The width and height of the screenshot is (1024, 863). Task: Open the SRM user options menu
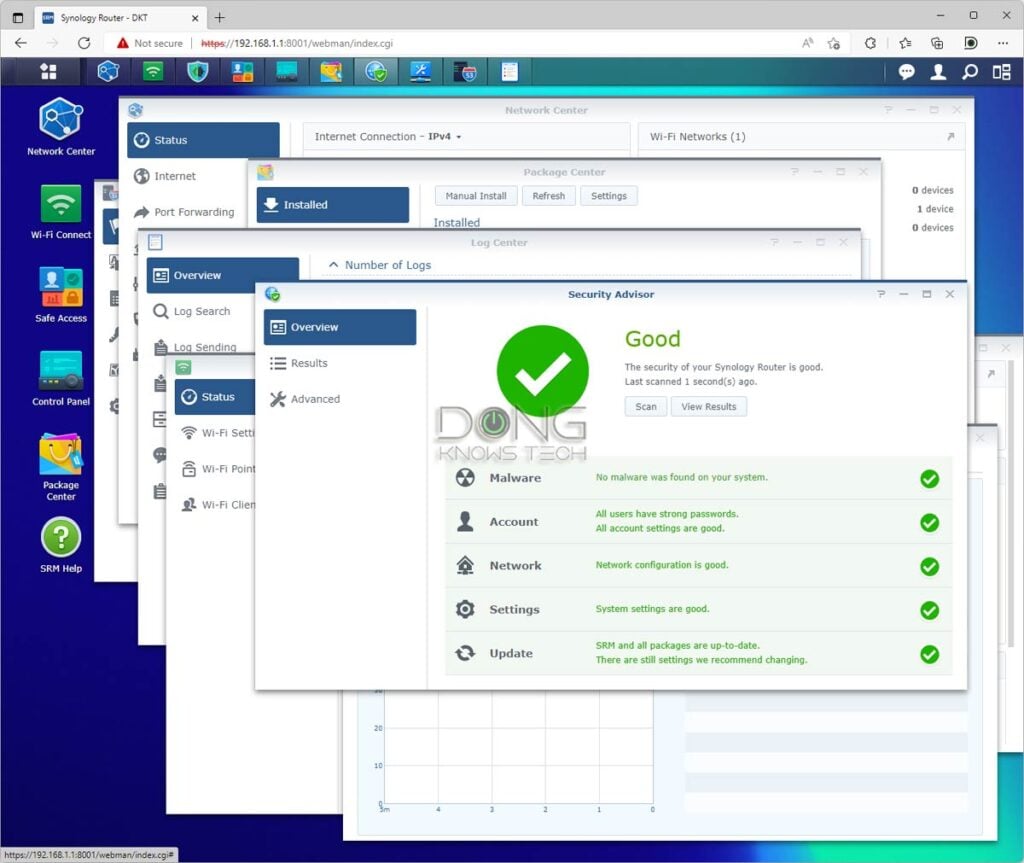point(938,71)
